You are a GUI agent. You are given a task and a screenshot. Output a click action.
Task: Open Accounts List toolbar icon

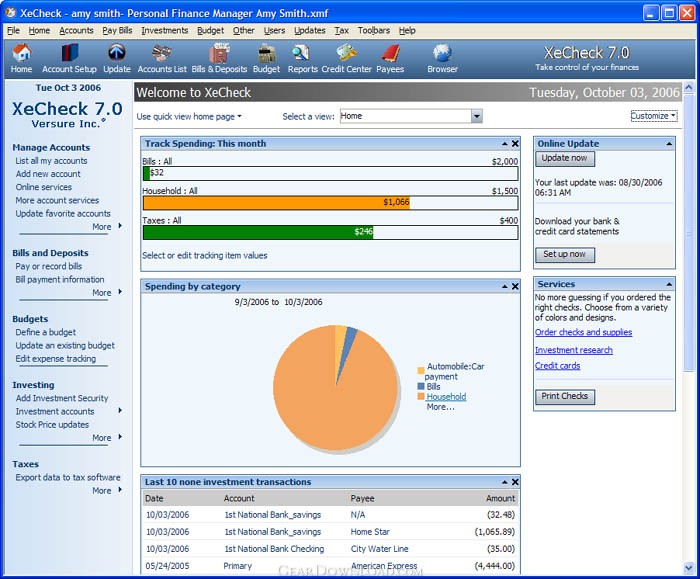coord(162,58)
